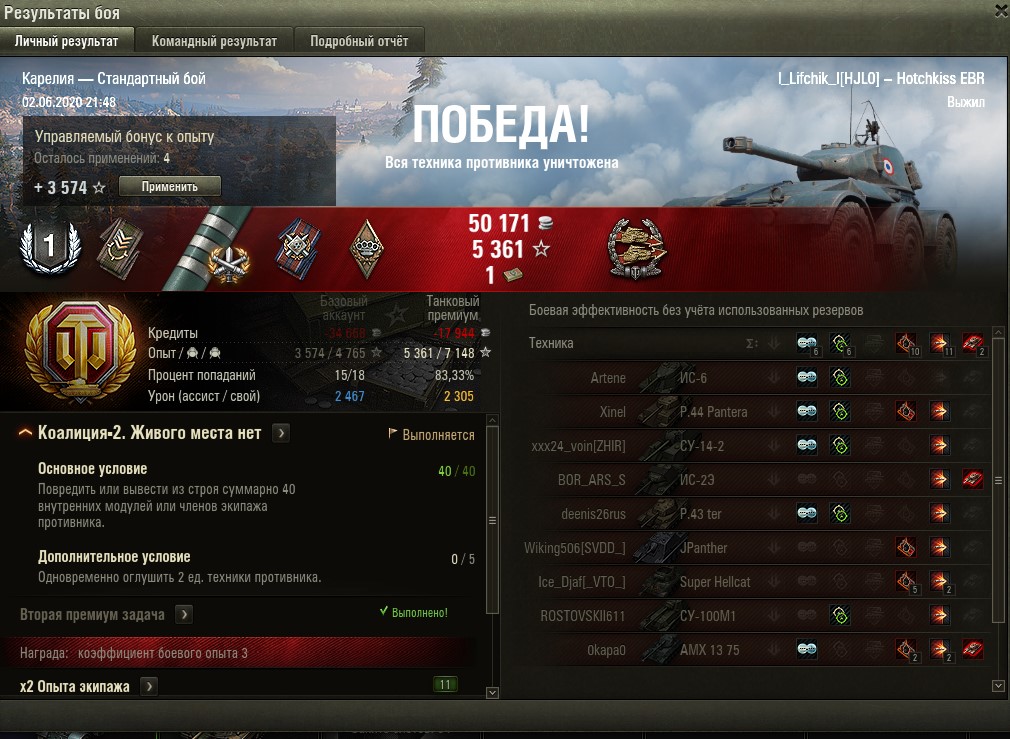1010x739 pixels.
Task: Click the large emblem badge beside Кредиты stats
Action: [81, 351]
